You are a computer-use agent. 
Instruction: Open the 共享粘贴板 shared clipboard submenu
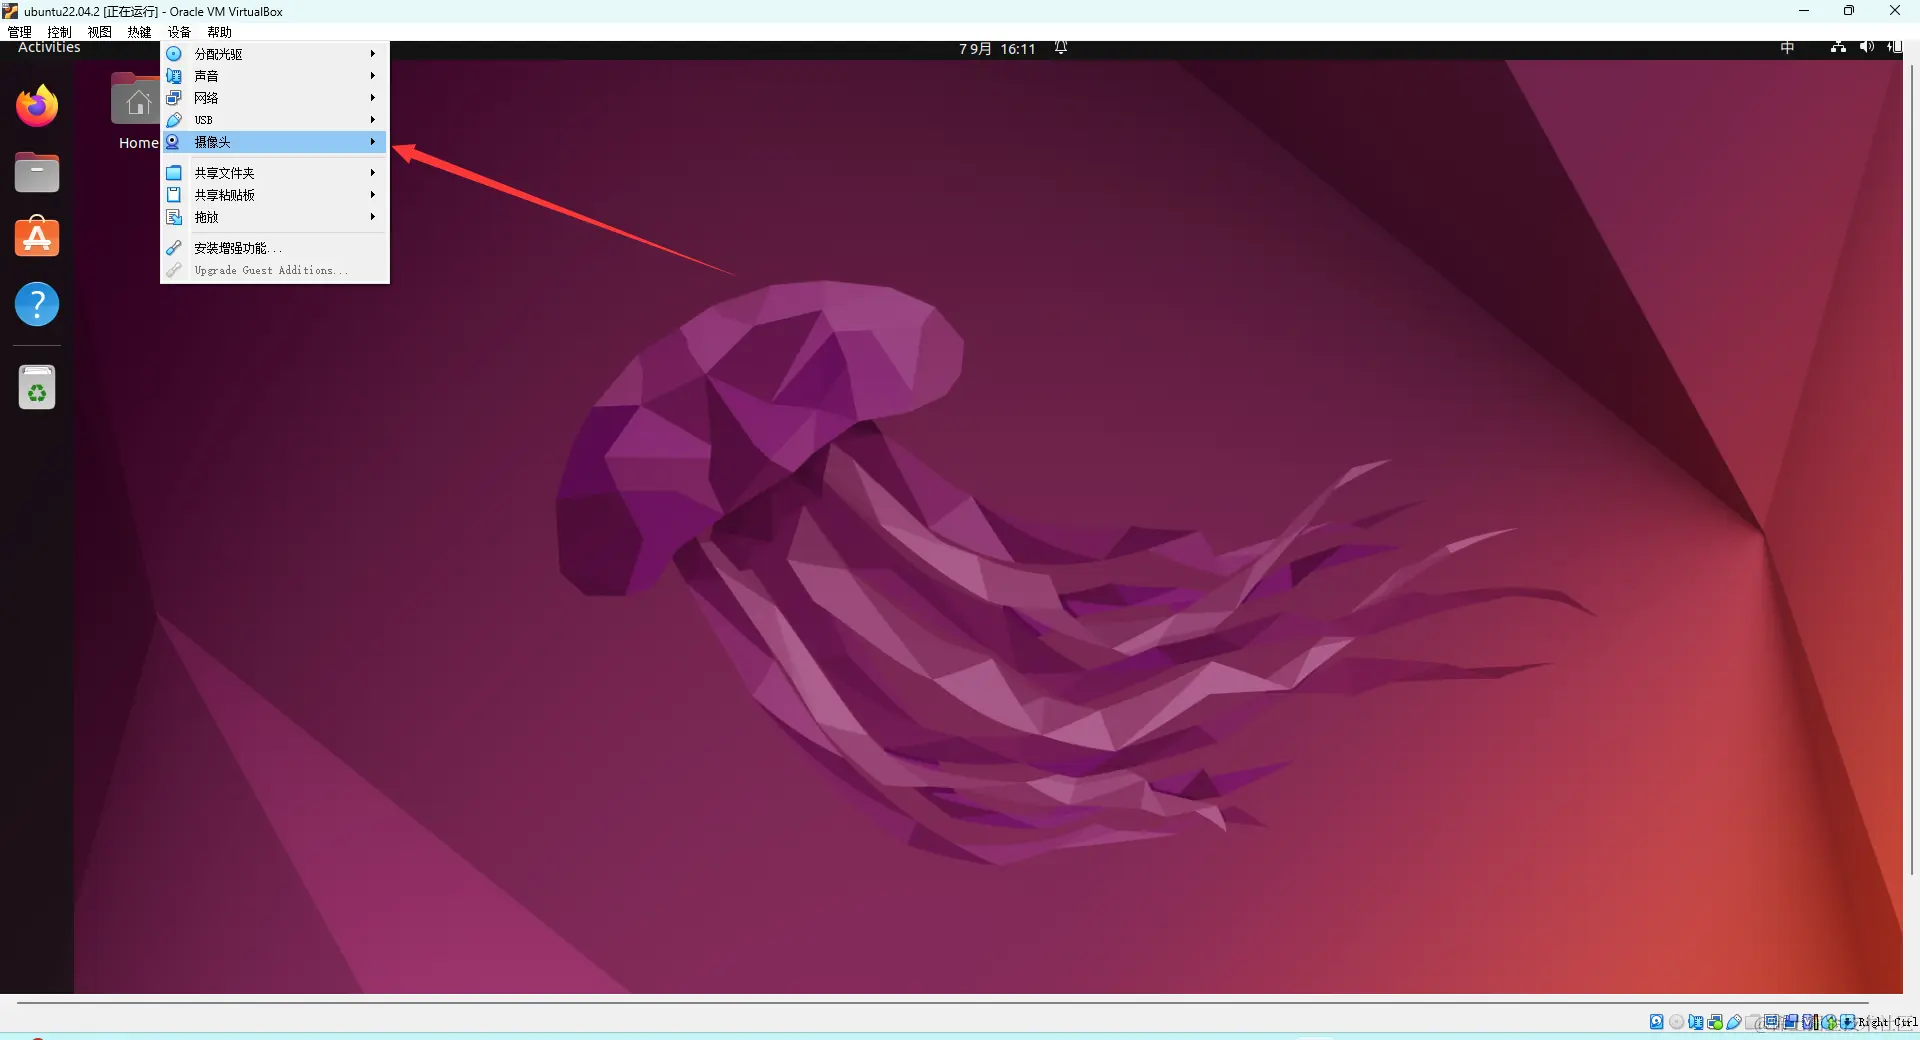coord(275,195)
